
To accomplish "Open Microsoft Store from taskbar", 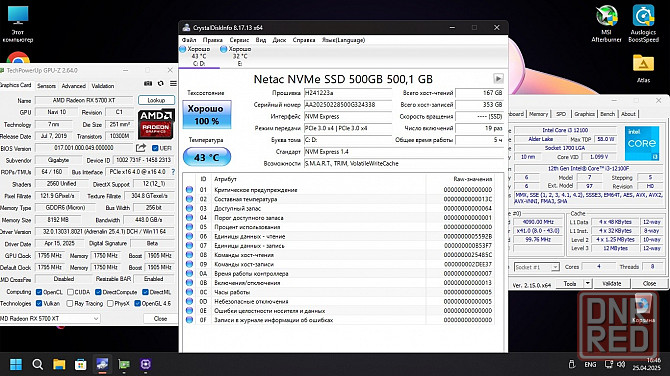I will [80, 364].
